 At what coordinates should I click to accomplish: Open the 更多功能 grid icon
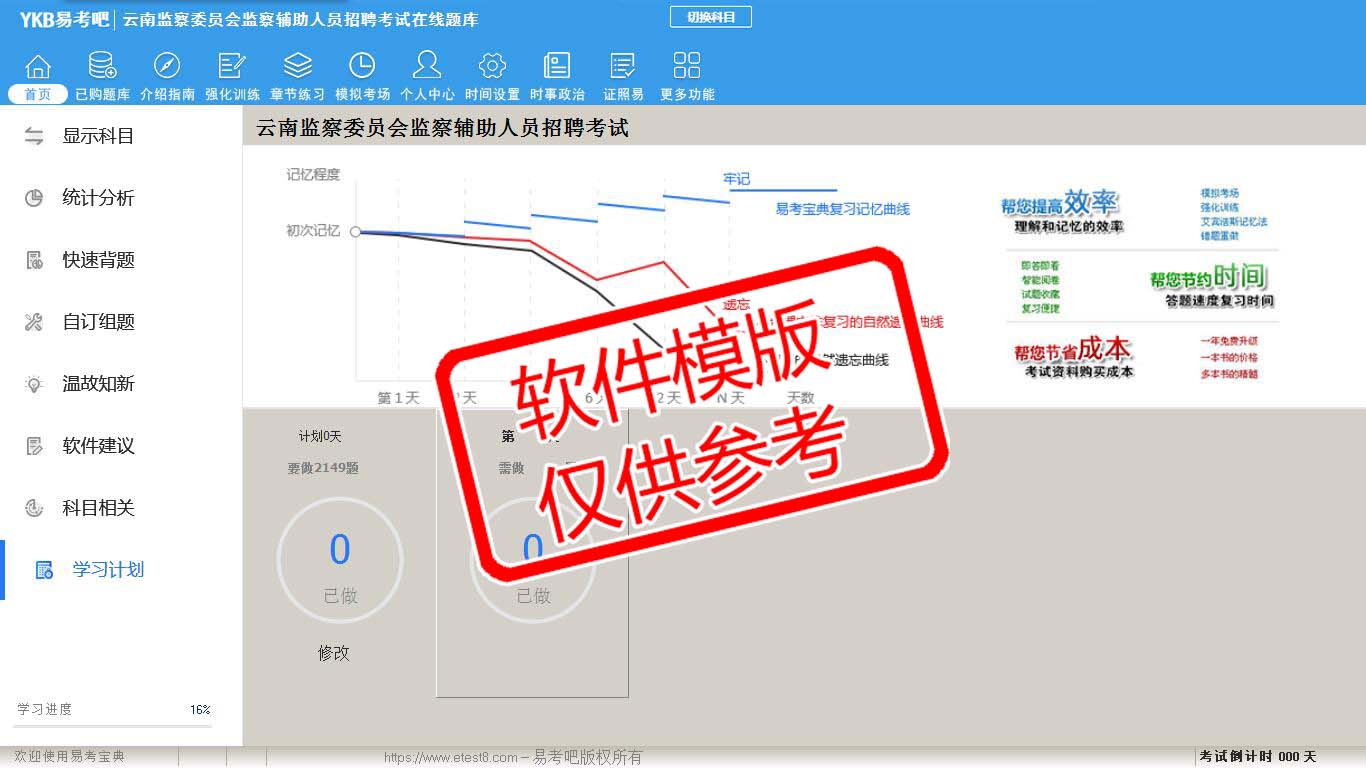coord(687,66)
